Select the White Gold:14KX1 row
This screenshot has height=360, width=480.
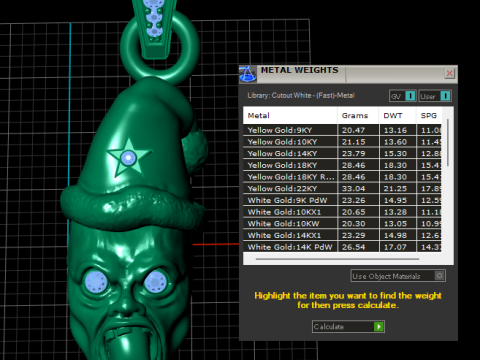coord(342,235)
